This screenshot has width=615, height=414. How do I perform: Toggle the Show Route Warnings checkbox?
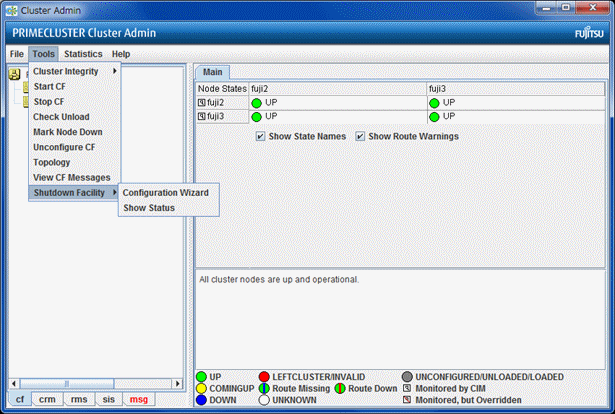pos(360,136)
